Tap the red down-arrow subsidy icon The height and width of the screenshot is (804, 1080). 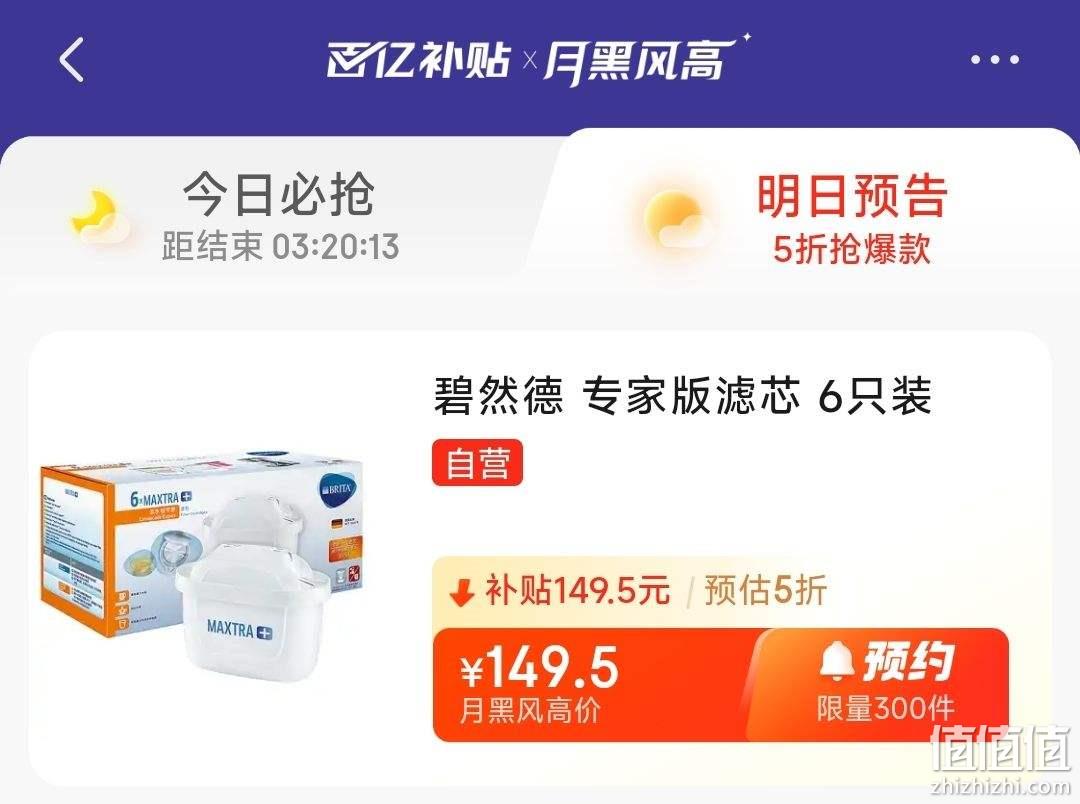[461, 591]
